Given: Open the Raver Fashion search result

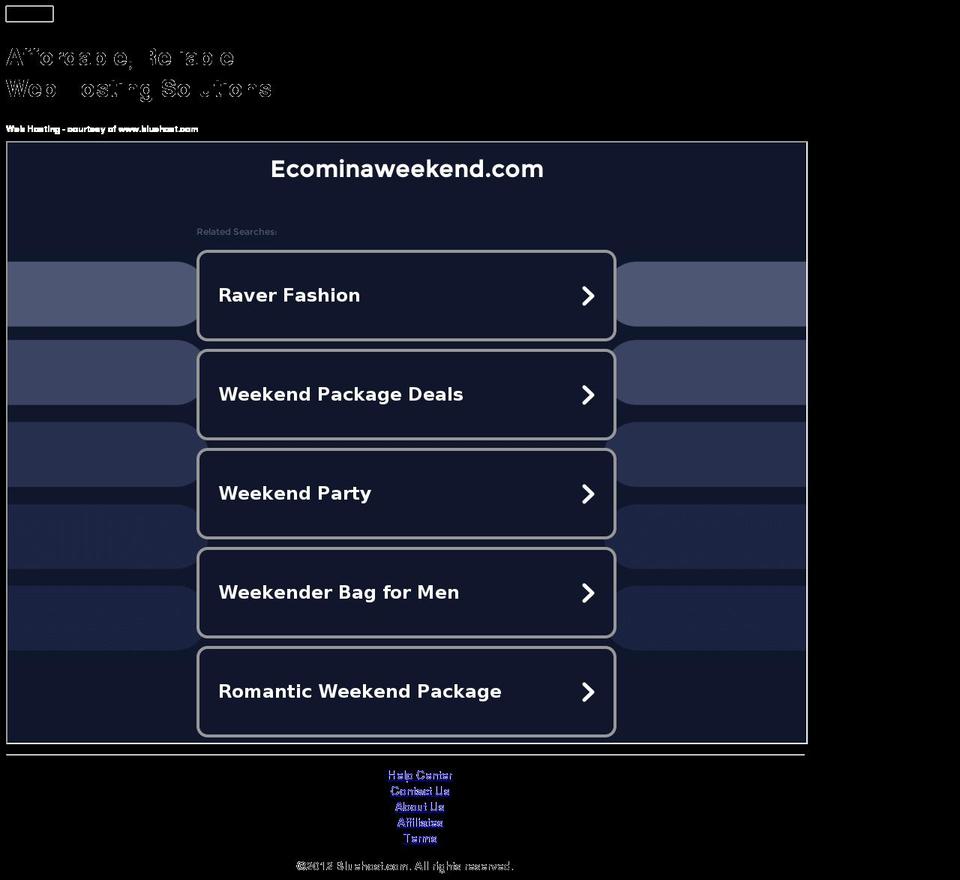Looking at the screenshot, I should [x=406, y=295].
